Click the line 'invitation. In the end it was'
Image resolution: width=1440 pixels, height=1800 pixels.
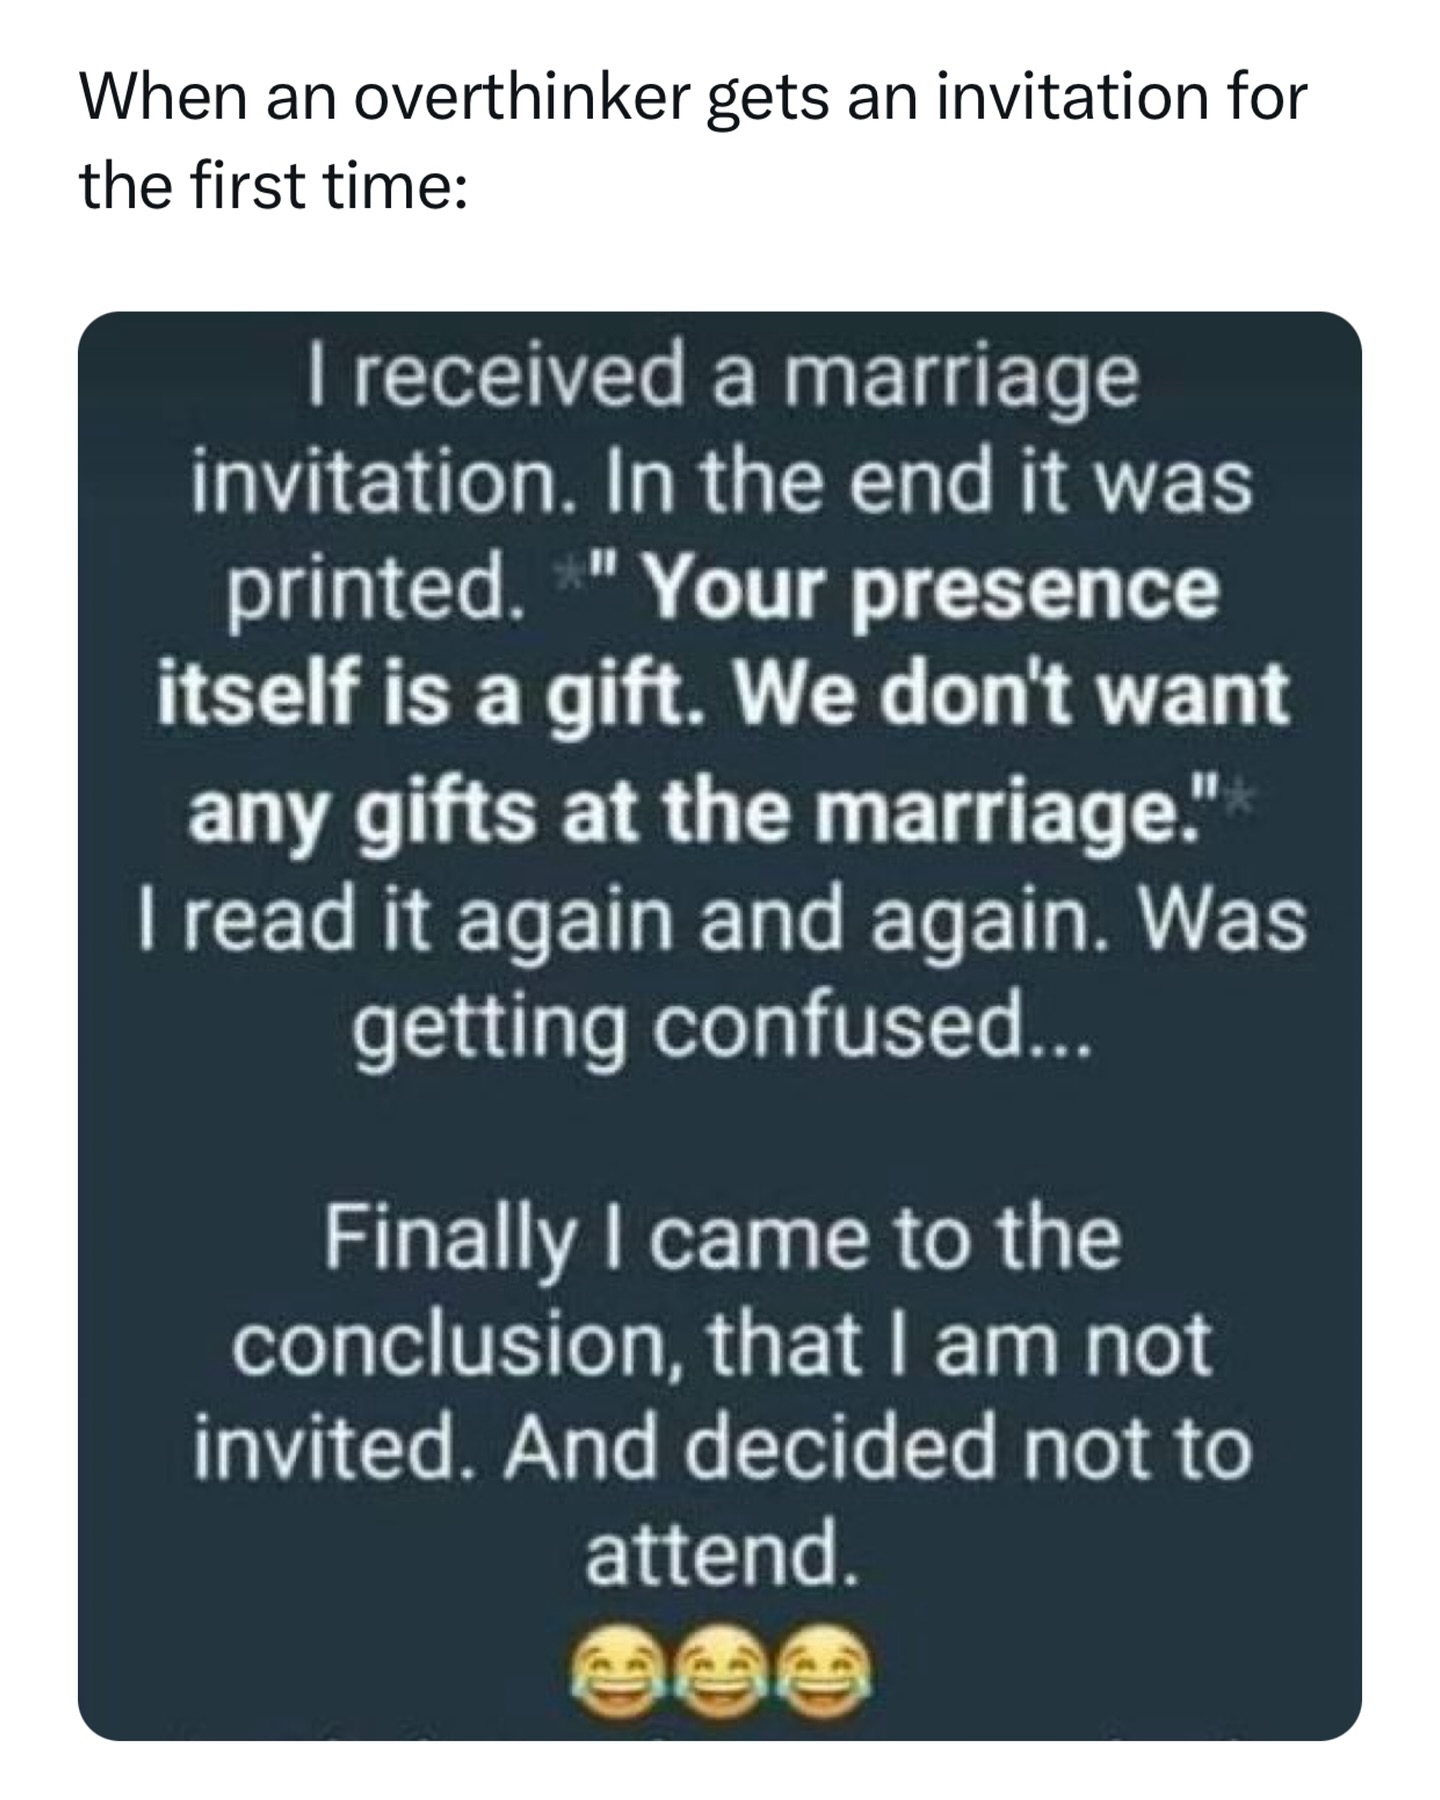click(722, 483)
